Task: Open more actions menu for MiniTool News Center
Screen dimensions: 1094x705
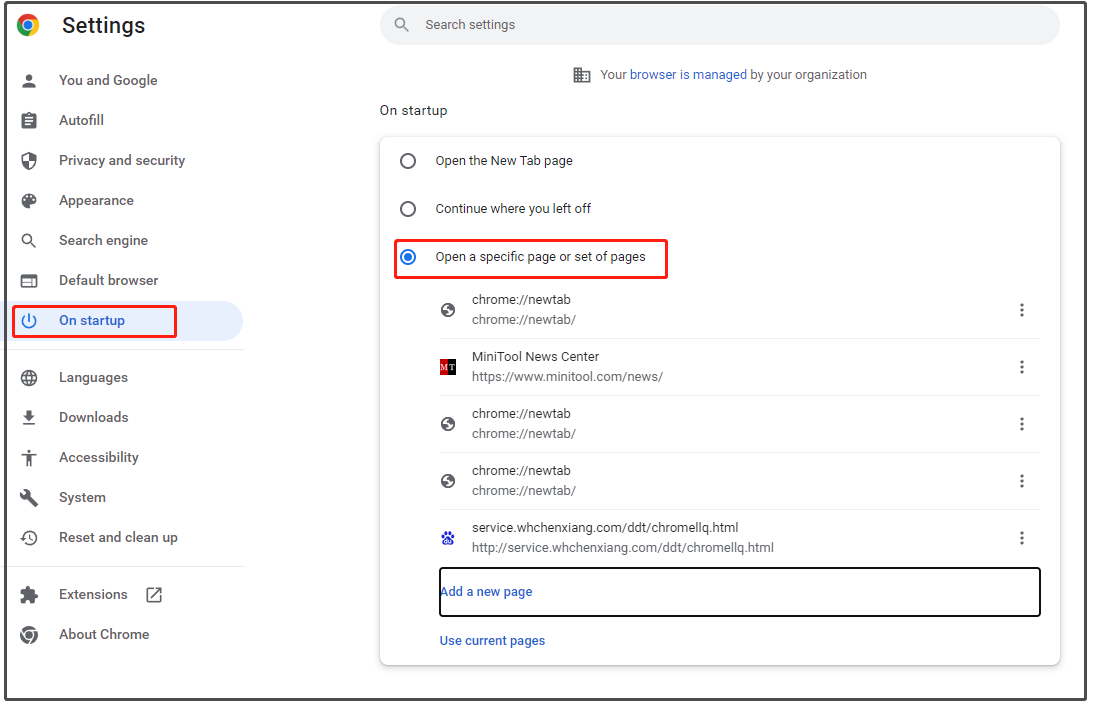Action: [1021, 367]
